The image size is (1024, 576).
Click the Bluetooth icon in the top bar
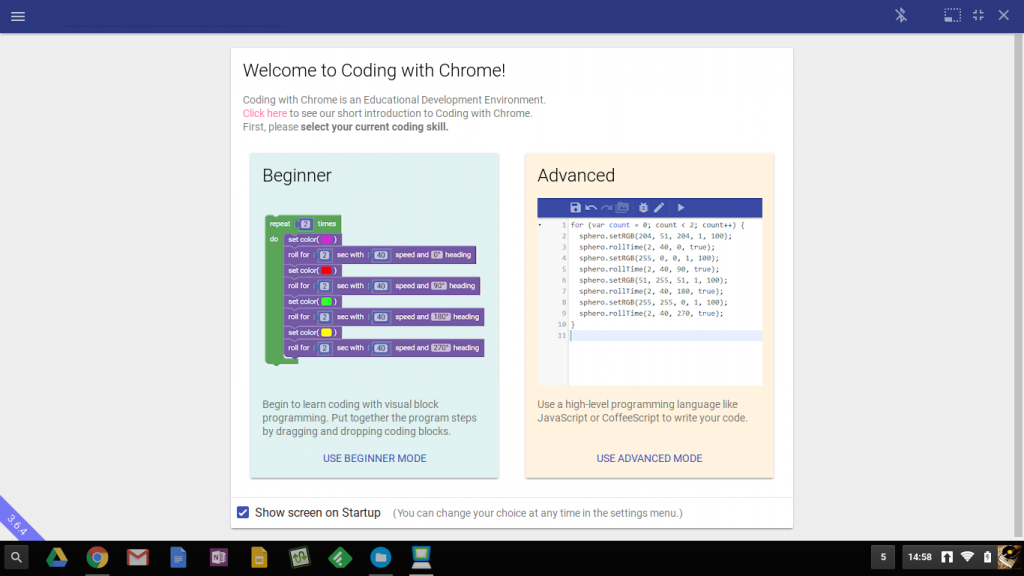click(899, 15)
